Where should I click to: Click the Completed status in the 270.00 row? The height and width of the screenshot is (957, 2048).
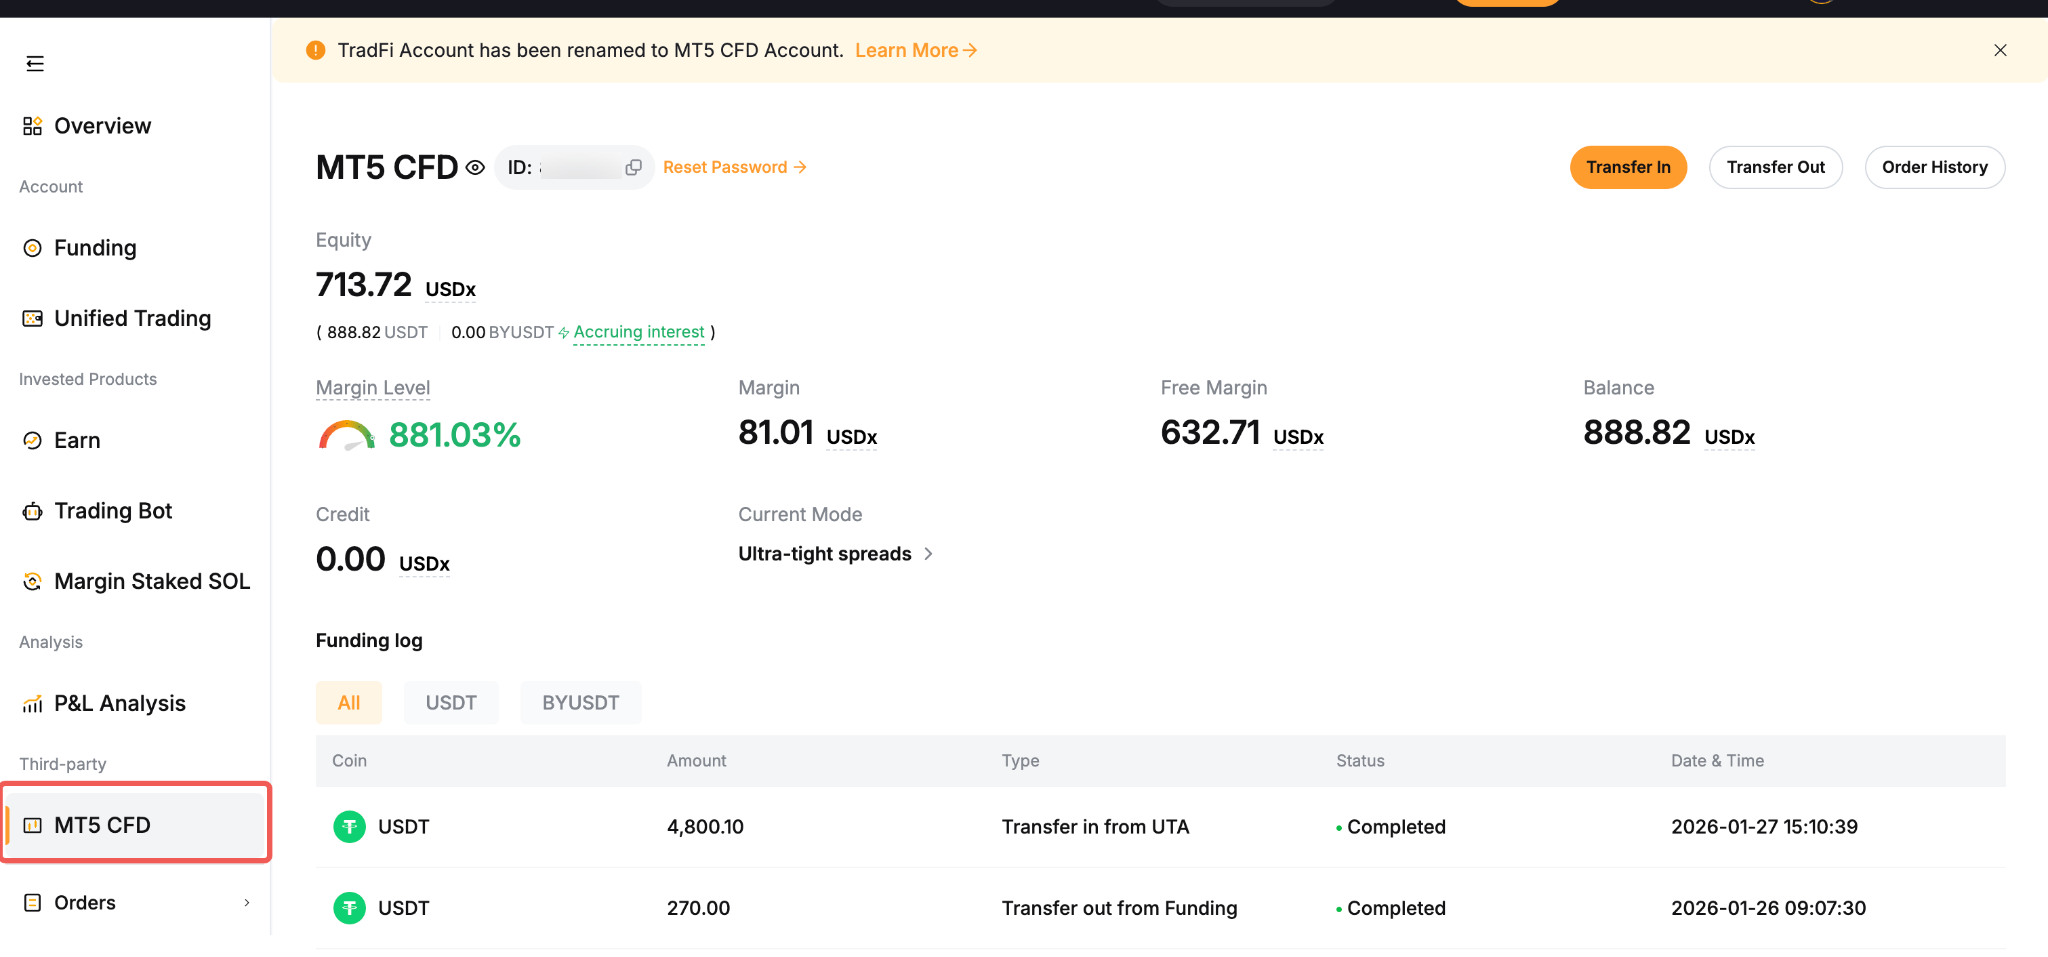[1391, 908]
